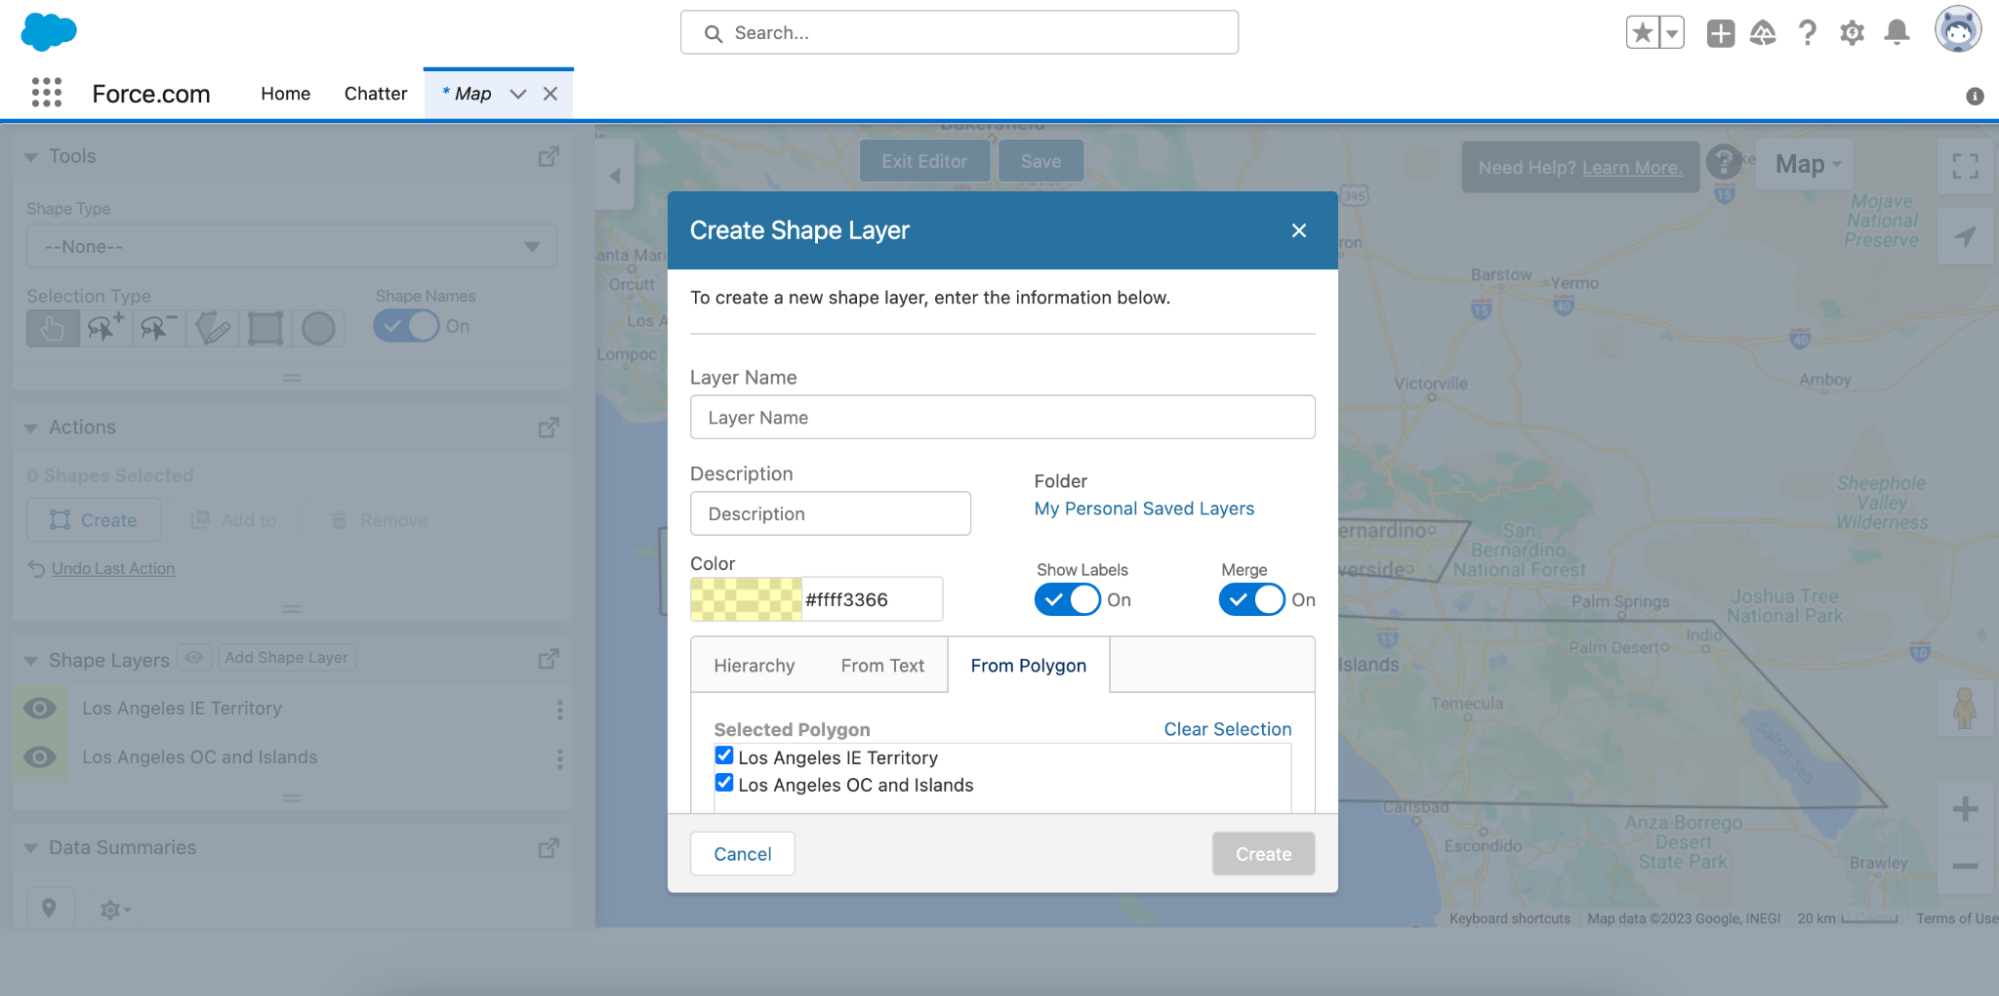Click the Layer Name input field
This screenshot has width=1999, height=996.
tap(1002, 417)
